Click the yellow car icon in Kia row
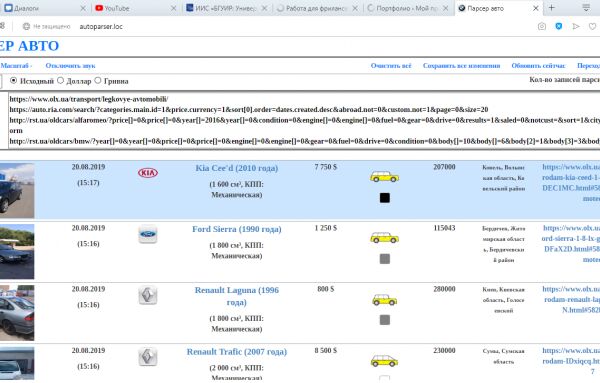Image resolution: width=600 pixels, height=383 pixels. point(384,177)
